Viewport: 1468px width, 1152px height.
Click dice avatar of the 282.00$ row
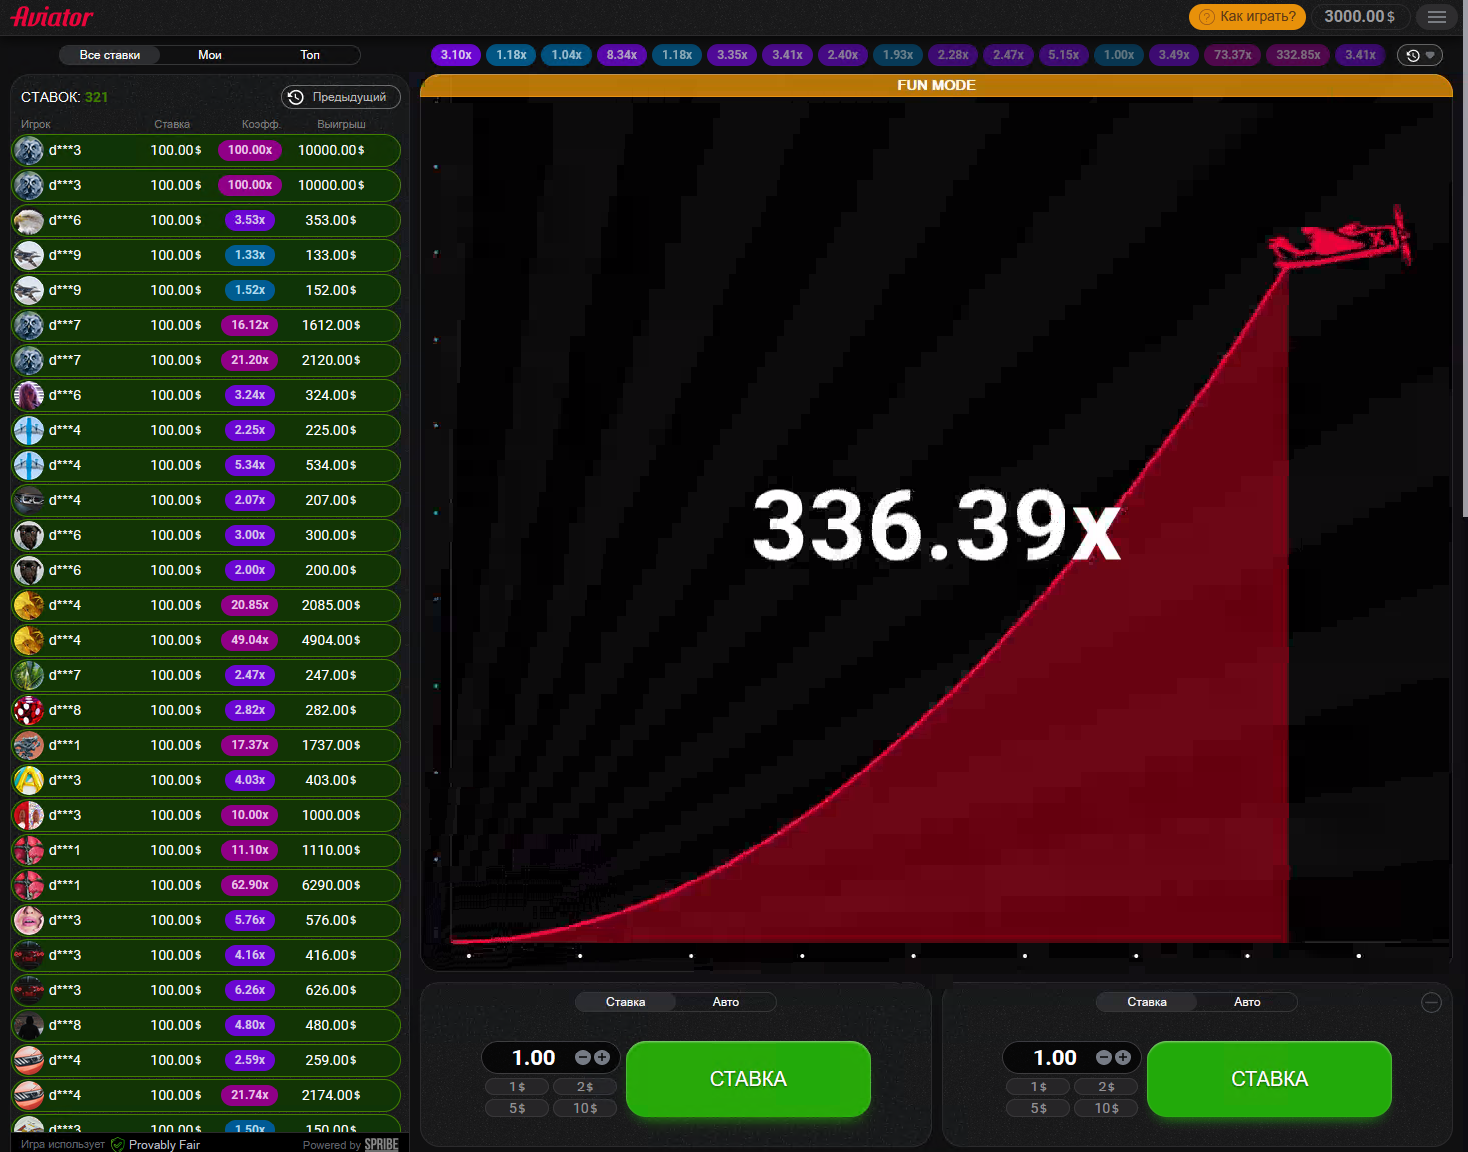[29, 710]
